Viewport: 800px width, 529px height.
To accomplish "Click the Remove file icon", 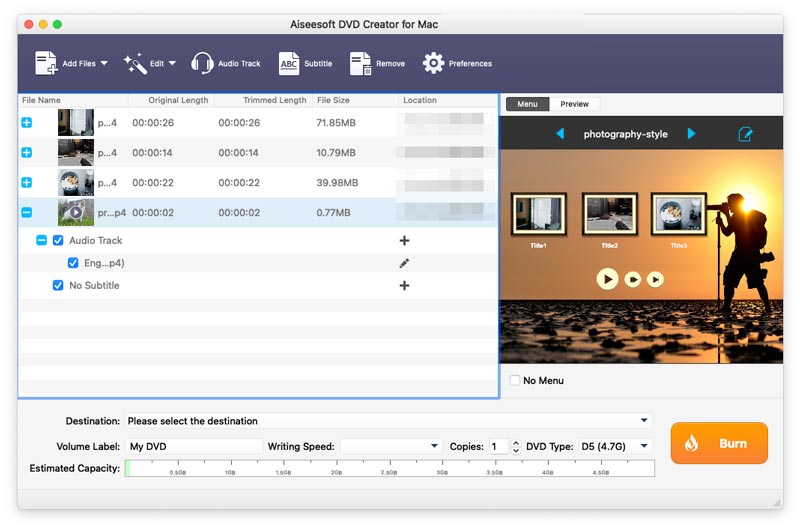I will (x=361, y=64).
